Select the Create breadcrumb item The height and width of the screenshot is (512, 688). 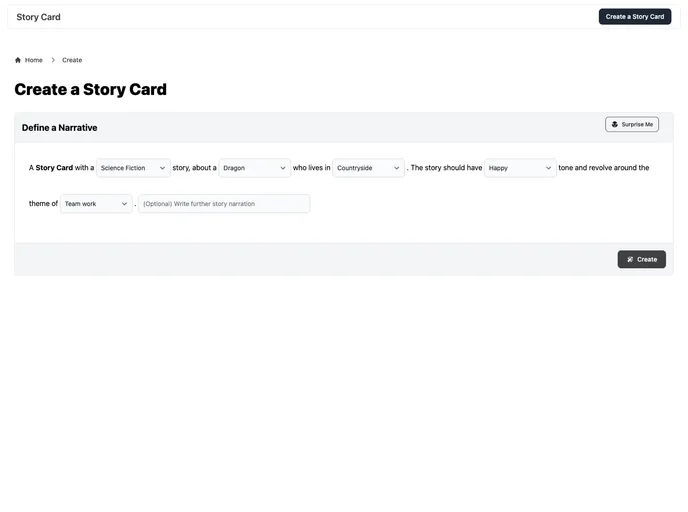pos(72,60)
